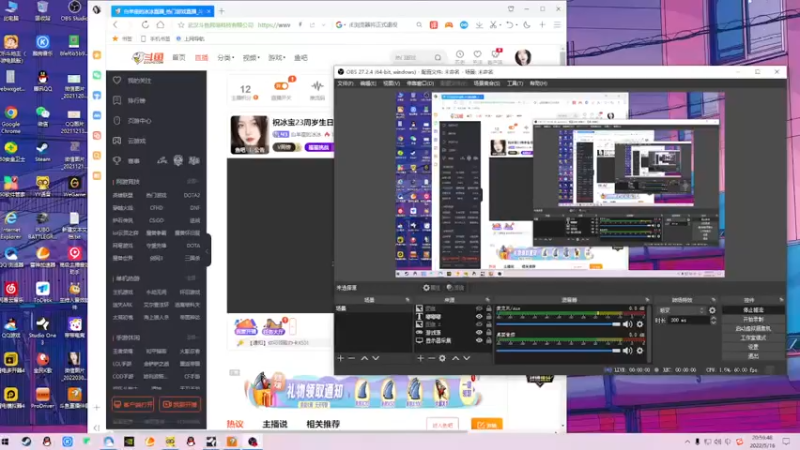Click OBS stop streaming button
This screenshot has height=450, width=800.
tap(753, 310)
